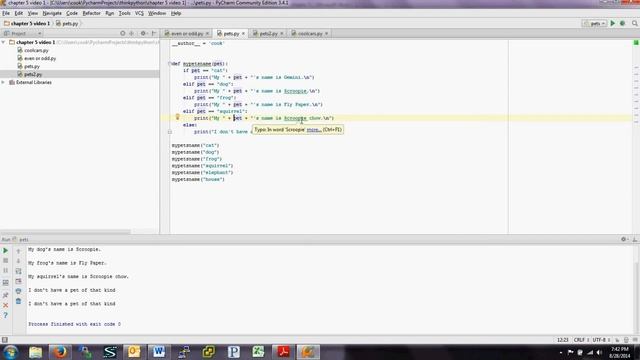Open Project panel settings gear
Screen dimensions: 640x360
[x=143, y=33]
